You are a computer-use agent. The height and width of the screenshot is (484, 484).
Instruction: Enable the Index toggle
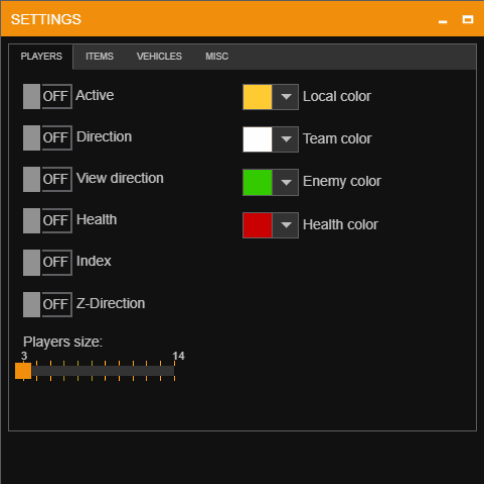pyautogui.click(x=48, y=262)
